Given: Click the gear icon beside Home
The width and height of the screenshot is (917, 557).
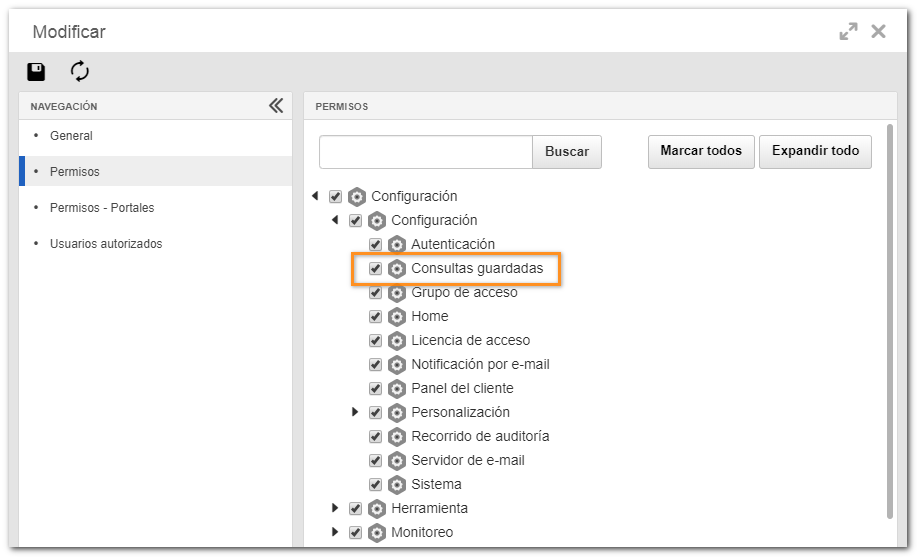Looking at the screenshot, I should 397,317.
